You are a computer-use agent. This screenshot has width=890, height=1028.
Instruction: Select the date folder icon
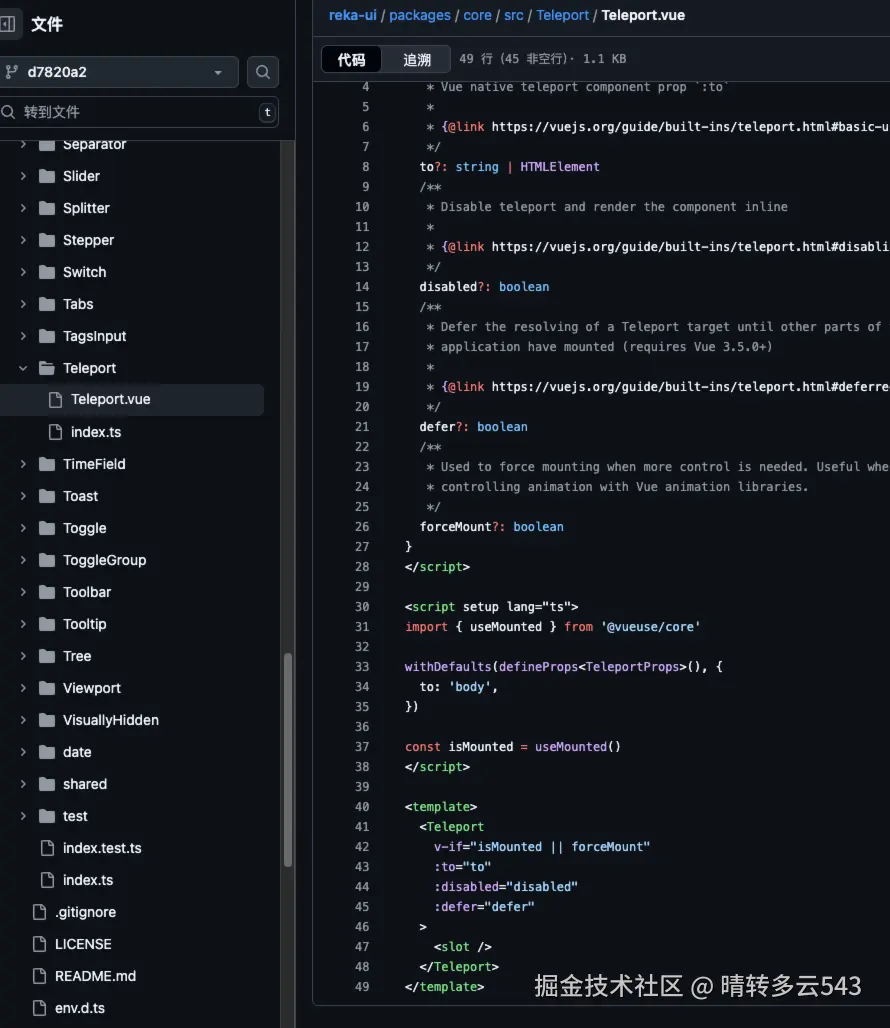click(47, 752)
